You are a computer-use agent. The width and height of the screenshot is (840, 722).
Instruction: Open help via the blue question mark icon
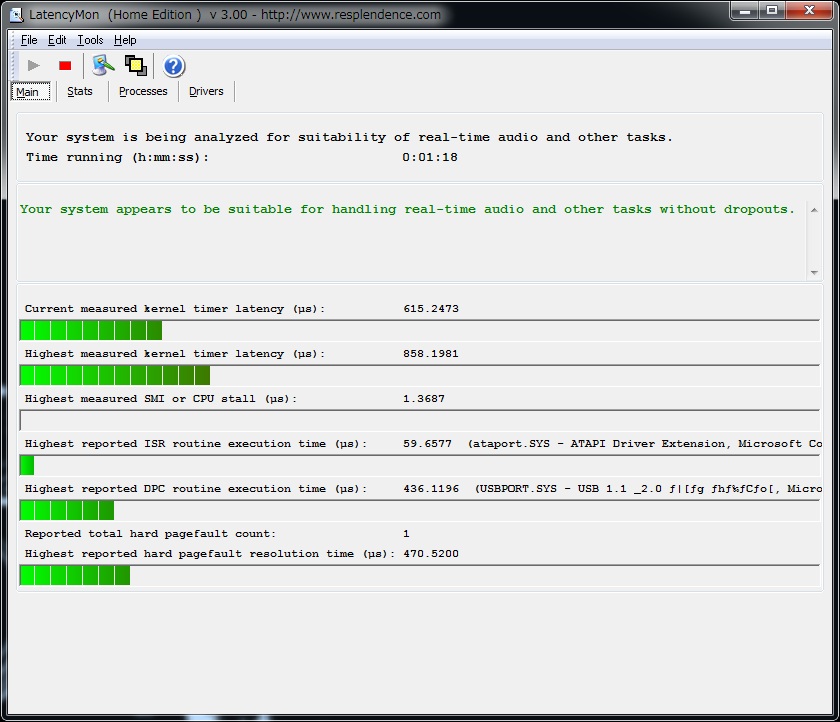(x=173, y=66)
